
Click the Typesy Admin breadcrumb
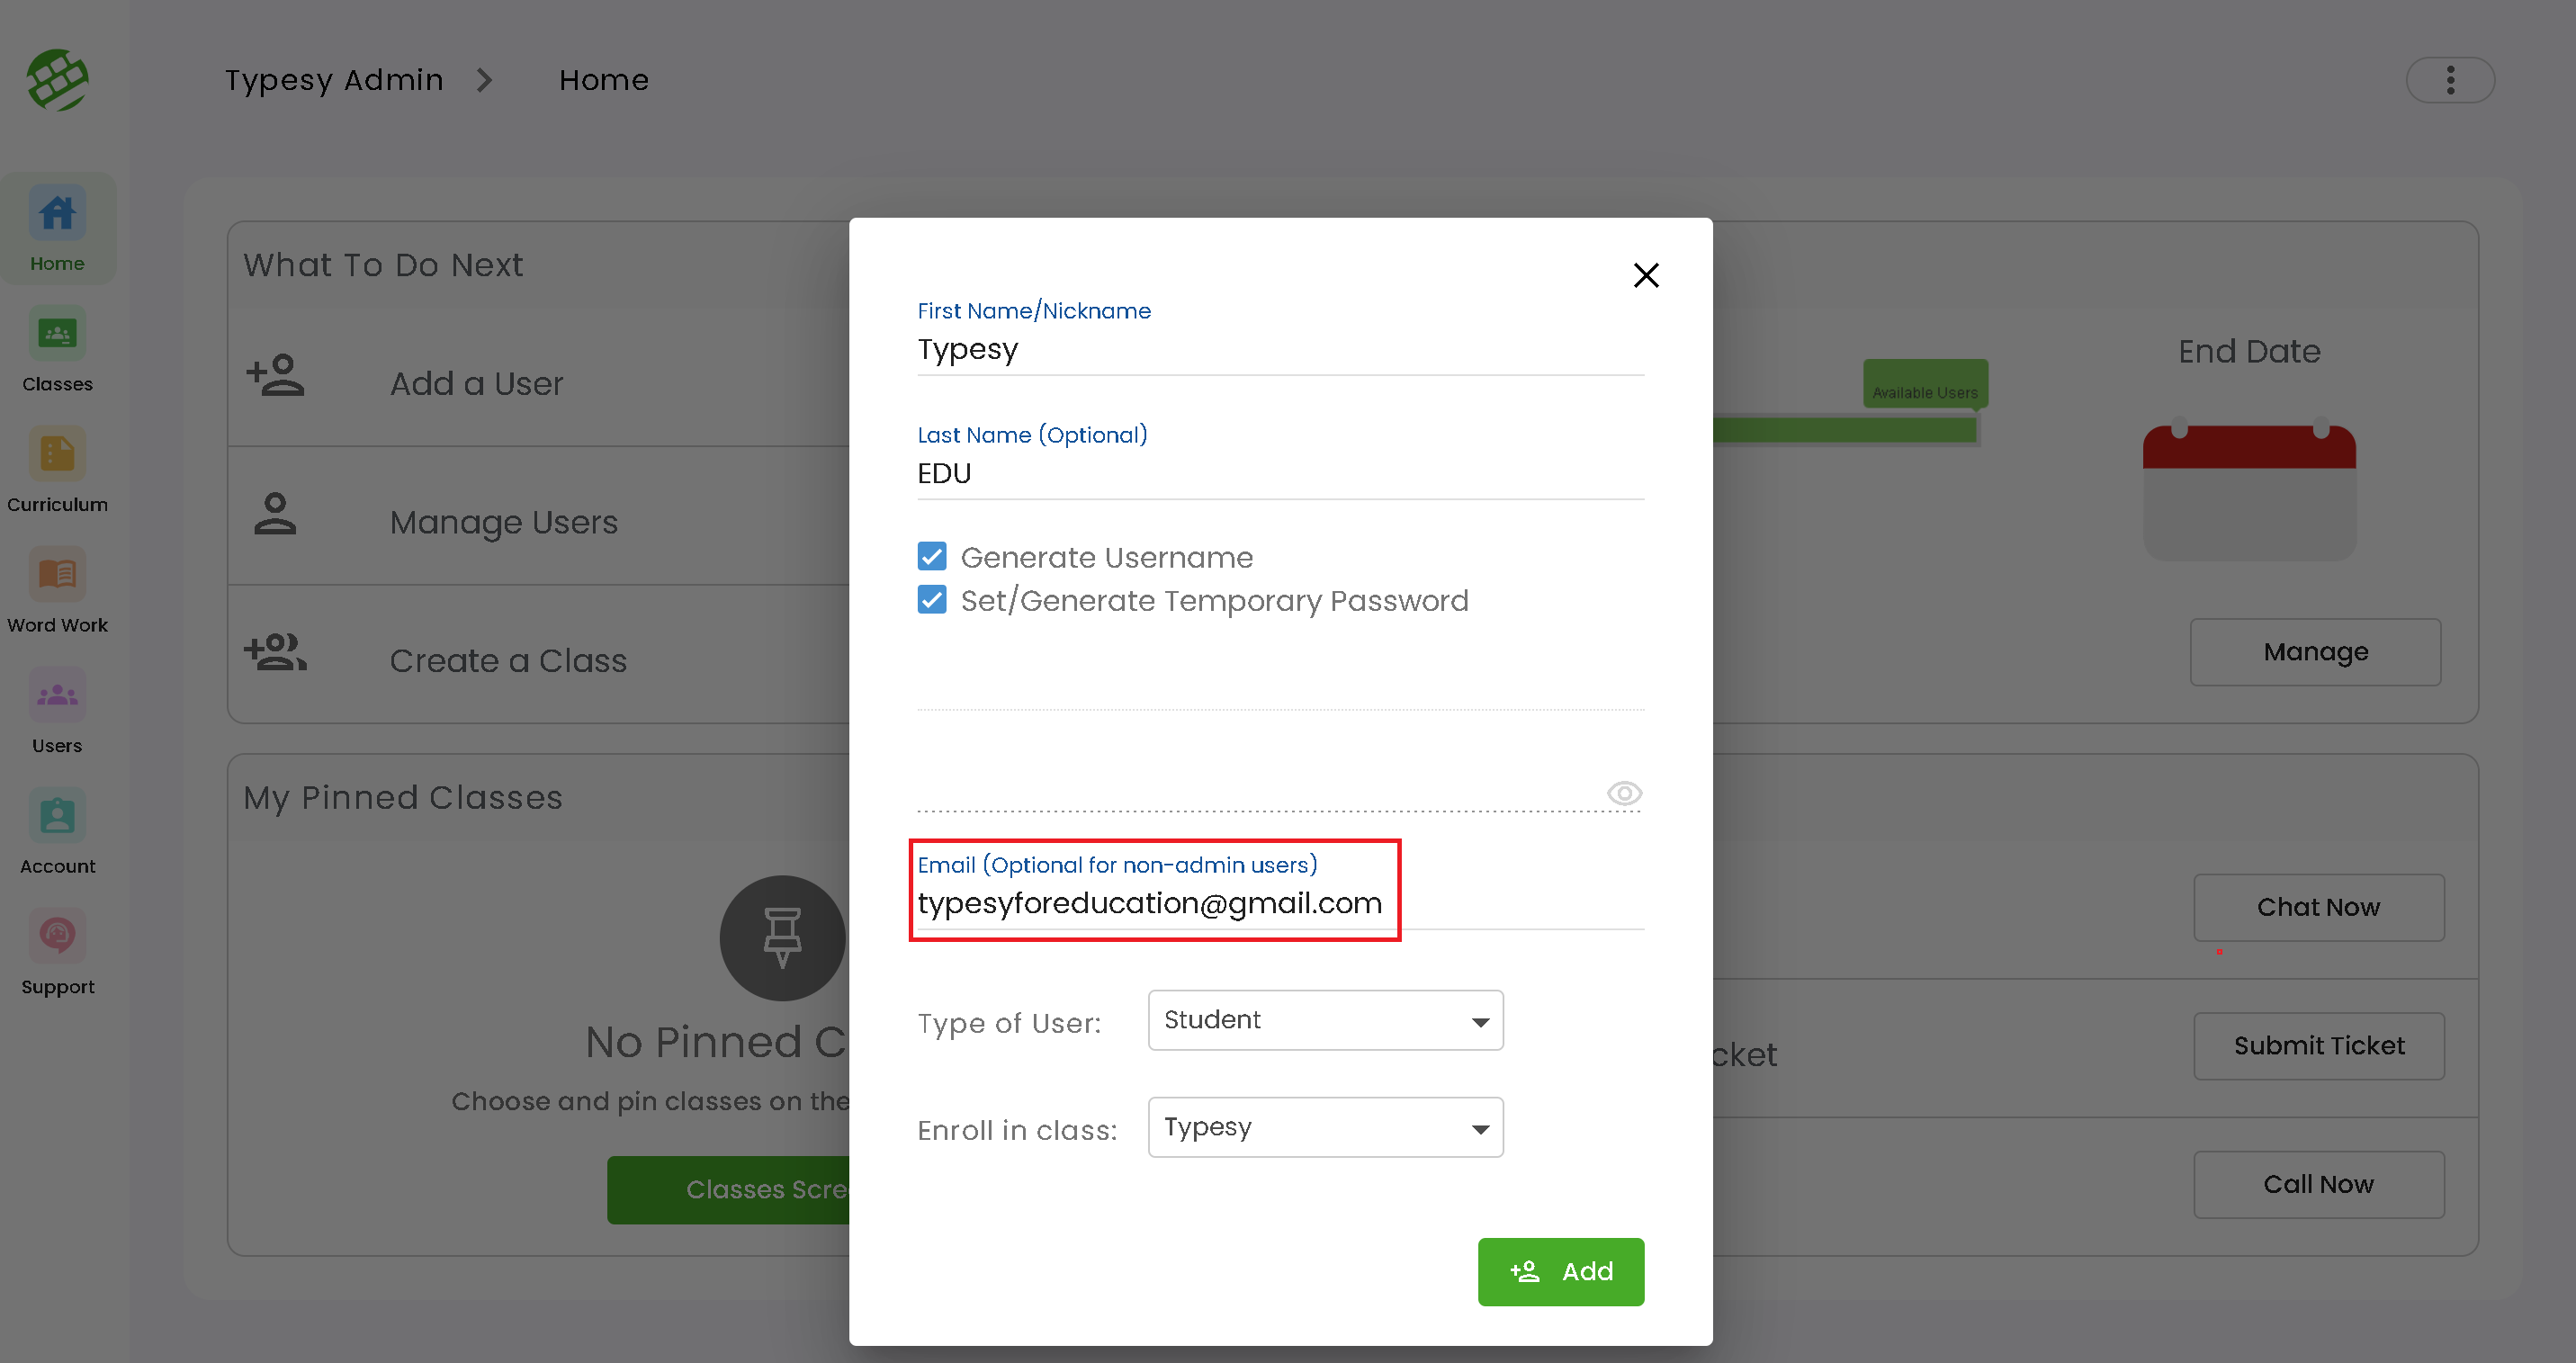[x=334, y=80]
